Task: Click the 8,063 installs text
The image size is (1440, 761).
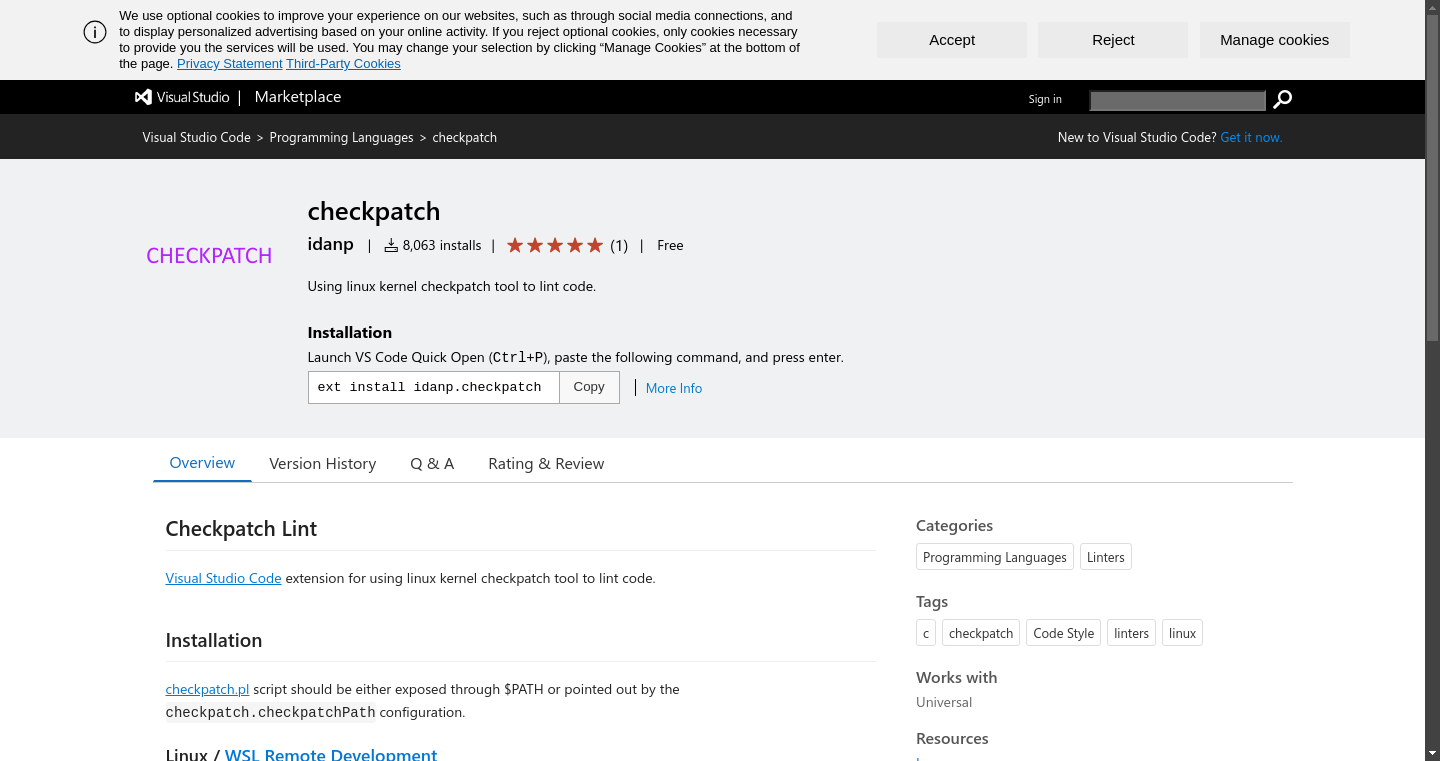Action: pyautogui.click(x=442, y=245)
